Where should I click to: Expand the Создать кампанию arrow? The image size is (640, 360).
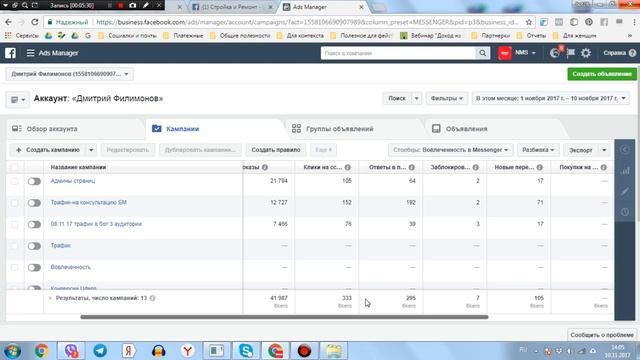tap(91, 150)
